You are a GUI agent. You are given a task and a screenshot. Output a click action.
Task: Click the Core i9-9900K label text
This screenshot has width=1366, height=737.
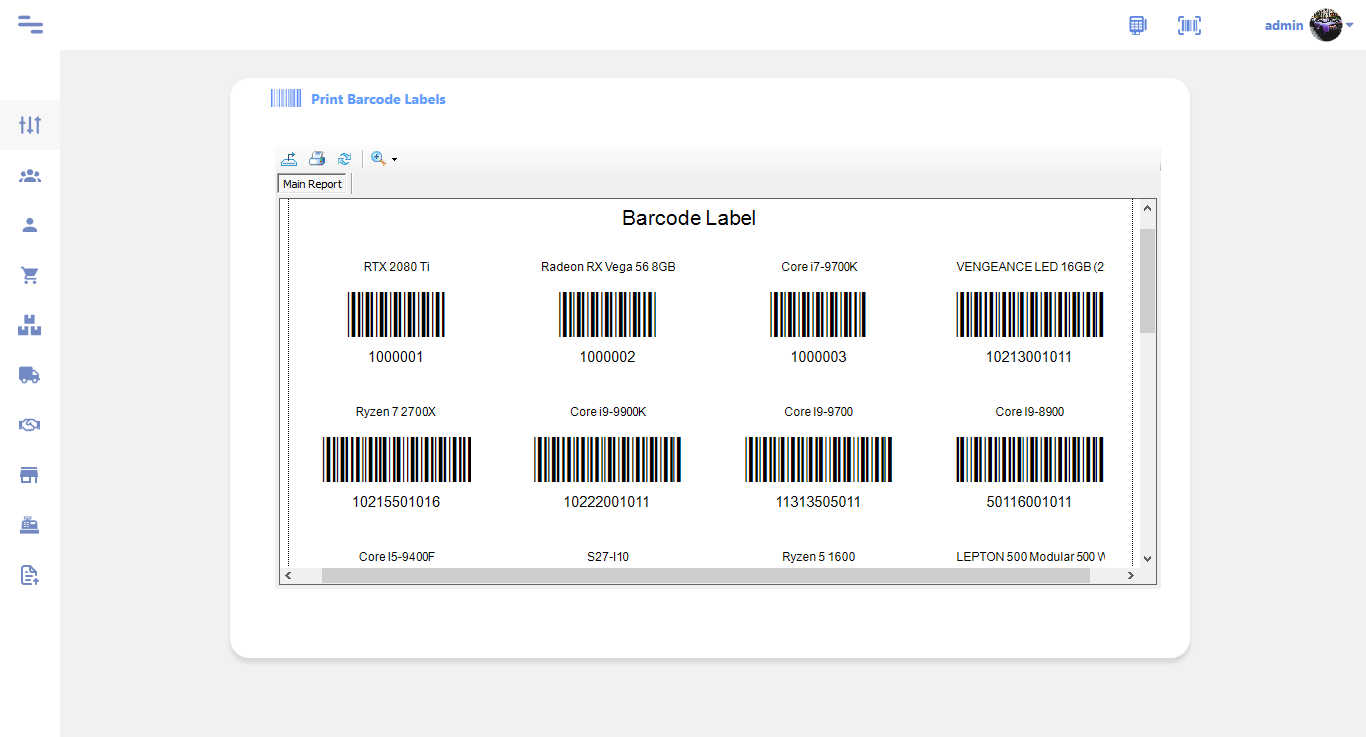pyautogui.click(x=608, y=412)
